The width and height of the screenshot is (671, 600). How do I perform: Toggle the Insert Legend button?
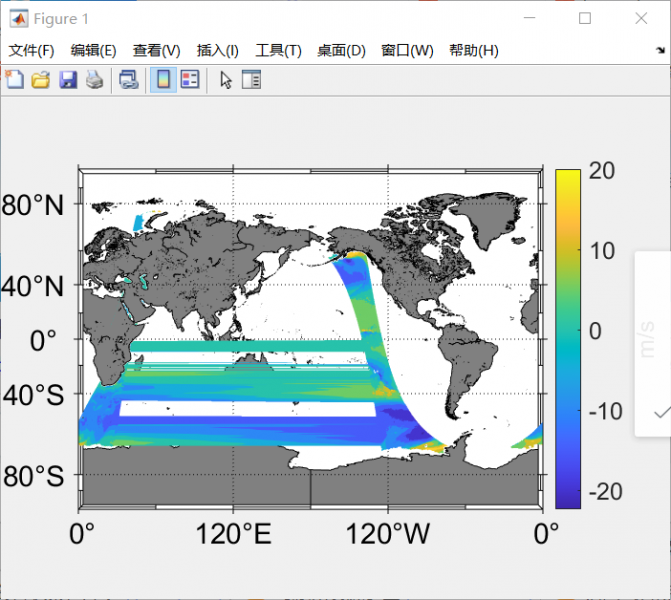189,80
